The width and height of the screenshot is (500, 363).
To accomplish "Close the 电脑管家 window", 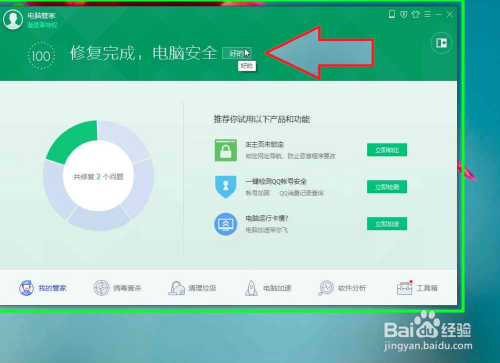I will click(x=450, y=14).
